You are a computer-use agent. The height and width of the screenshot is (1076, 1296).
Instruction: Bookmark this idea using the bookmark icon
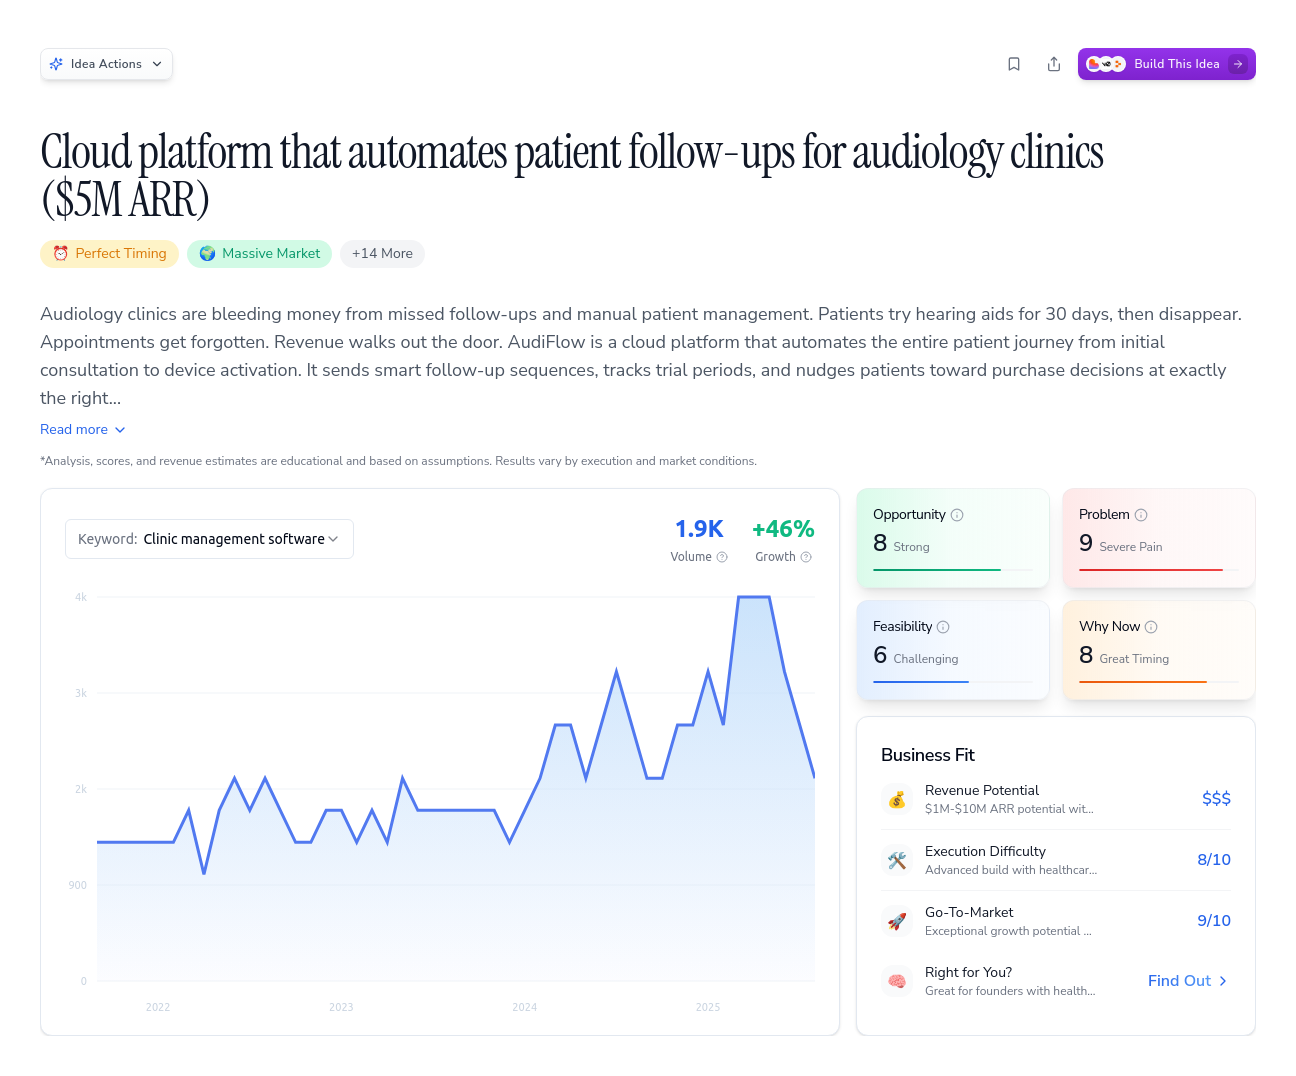(x=1014, y=63)
